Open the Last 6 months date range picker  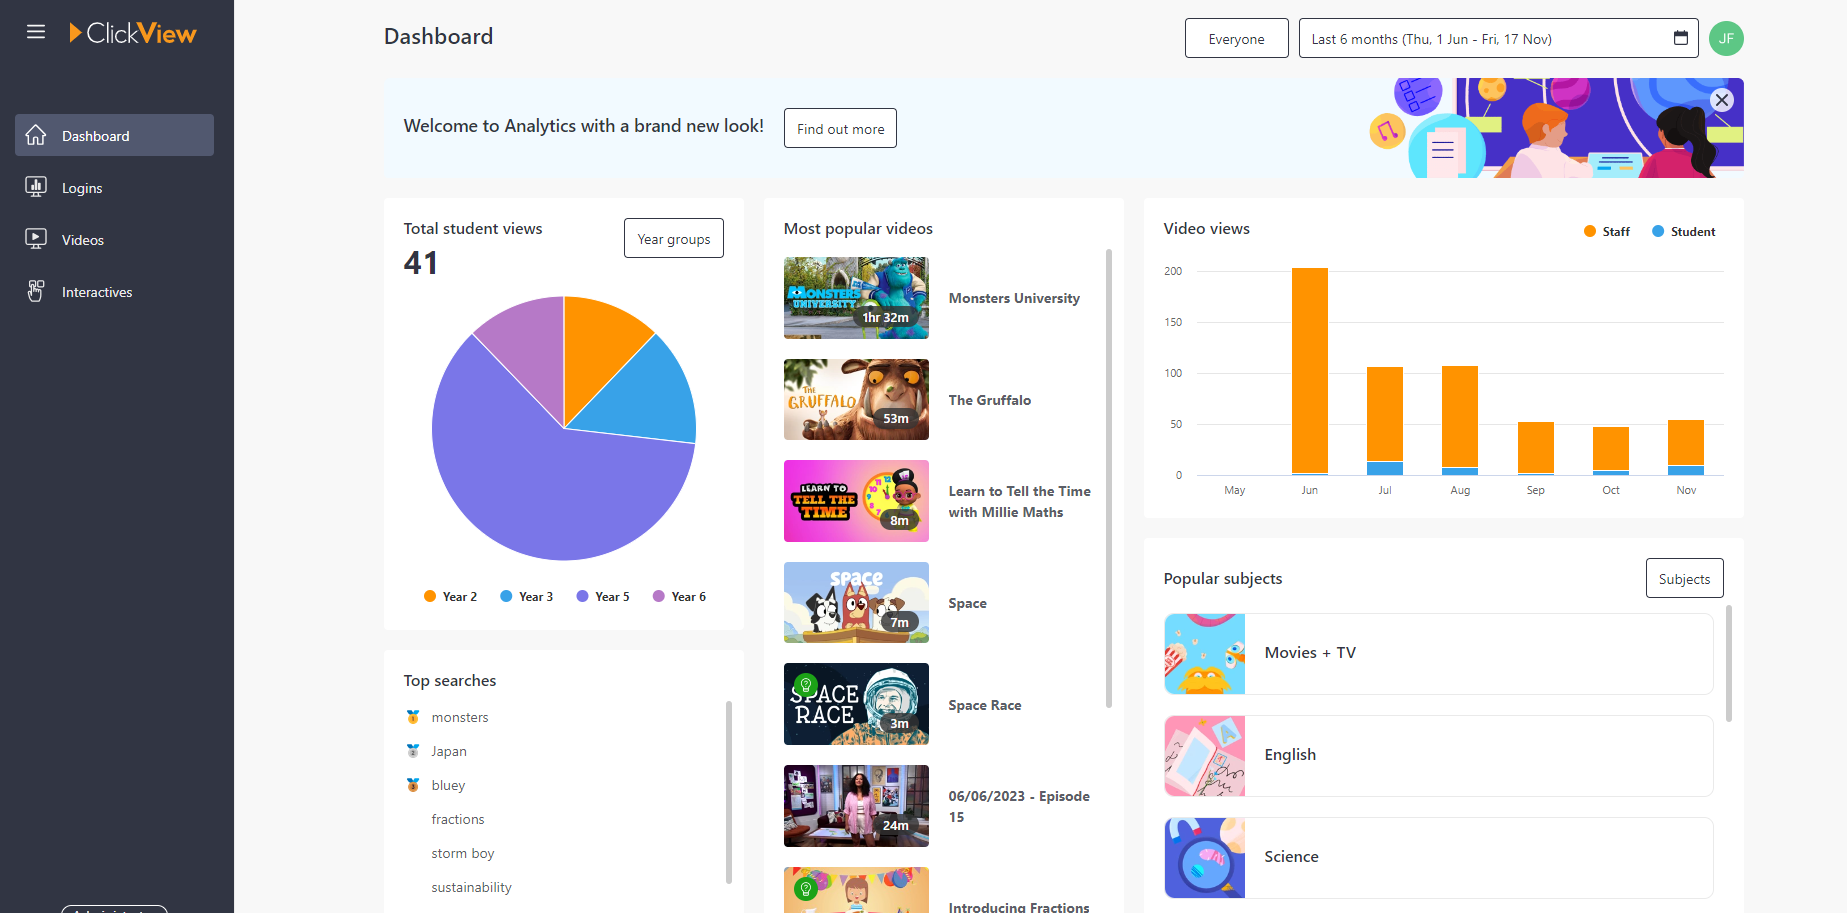(1498, 38)
